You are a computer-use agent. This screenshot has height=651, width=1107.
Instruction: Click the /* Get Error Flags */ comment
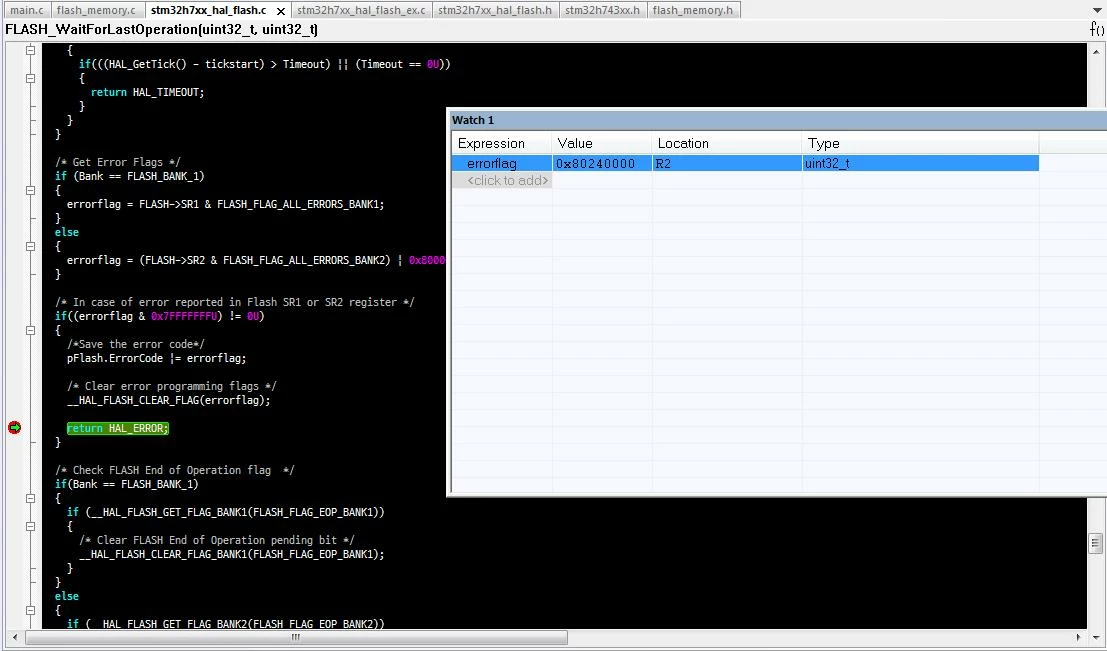(x=118, y=162)
